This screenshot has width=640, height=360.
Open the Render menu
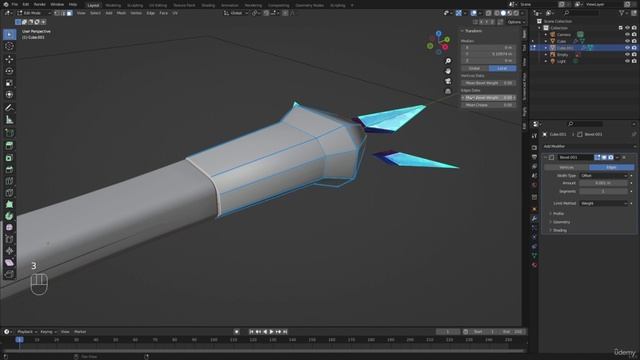(40, 4)
